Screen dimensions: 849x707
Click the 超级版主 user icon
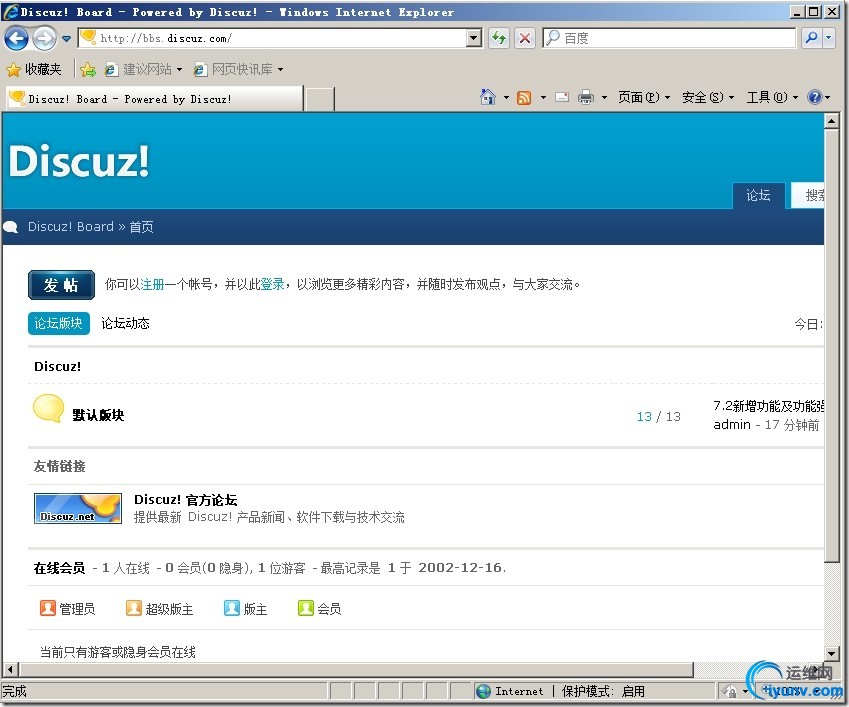[133, 608]
